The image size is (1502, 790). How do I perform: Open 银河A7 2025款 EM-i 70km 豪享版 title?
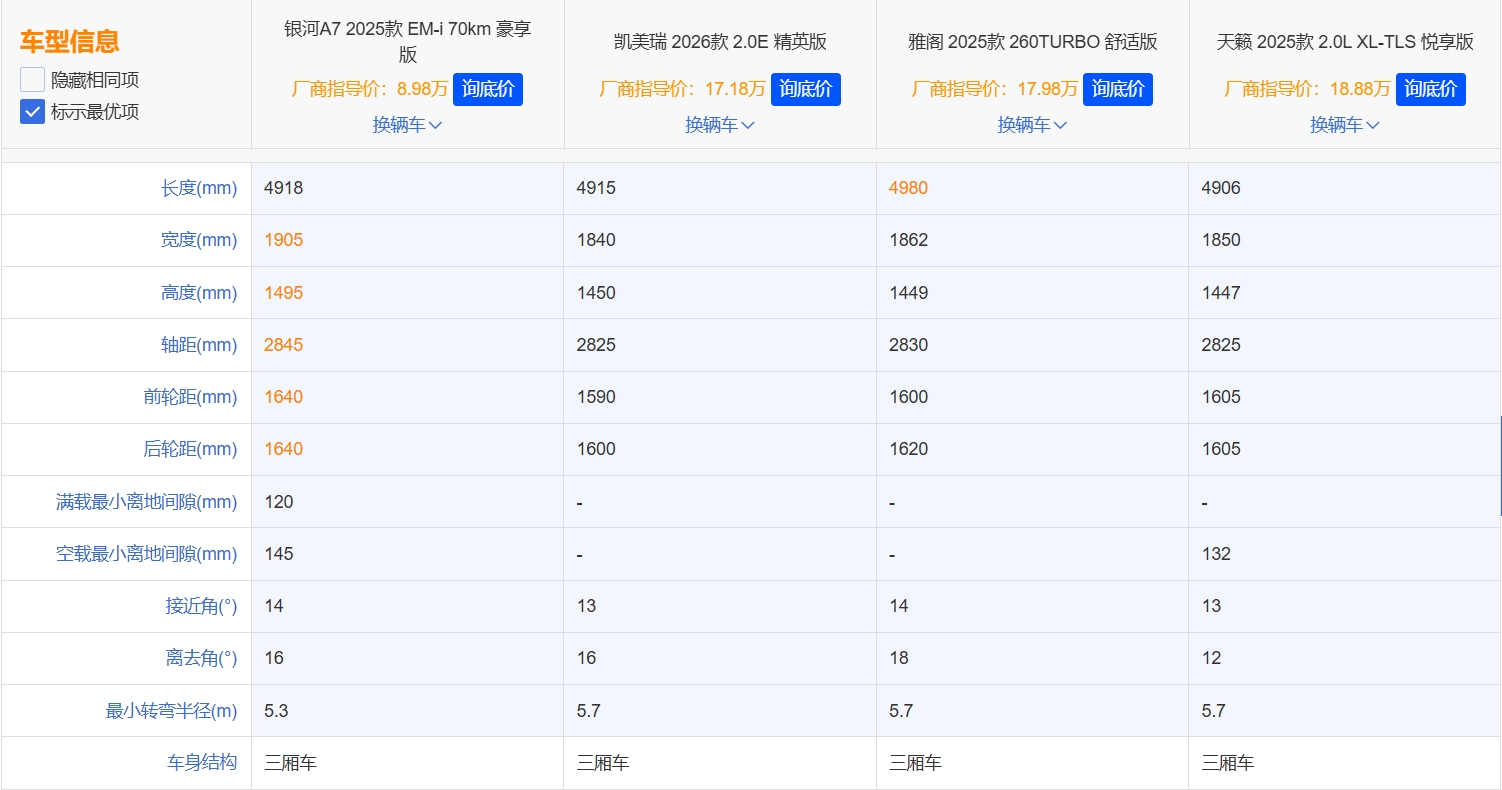[407, 42]
